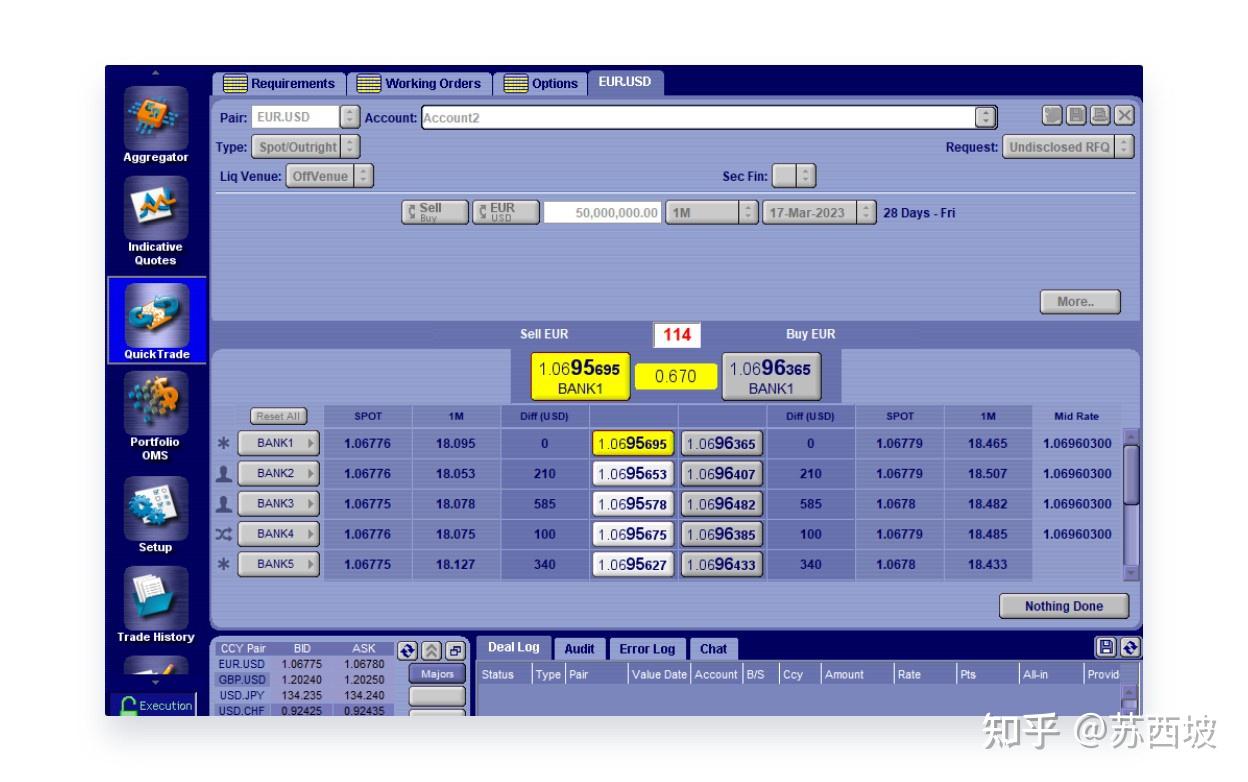Viewport: 1248px width, 782px height.
Task: Select the GBP.USD row in rates panel
Action: point(303,679)
